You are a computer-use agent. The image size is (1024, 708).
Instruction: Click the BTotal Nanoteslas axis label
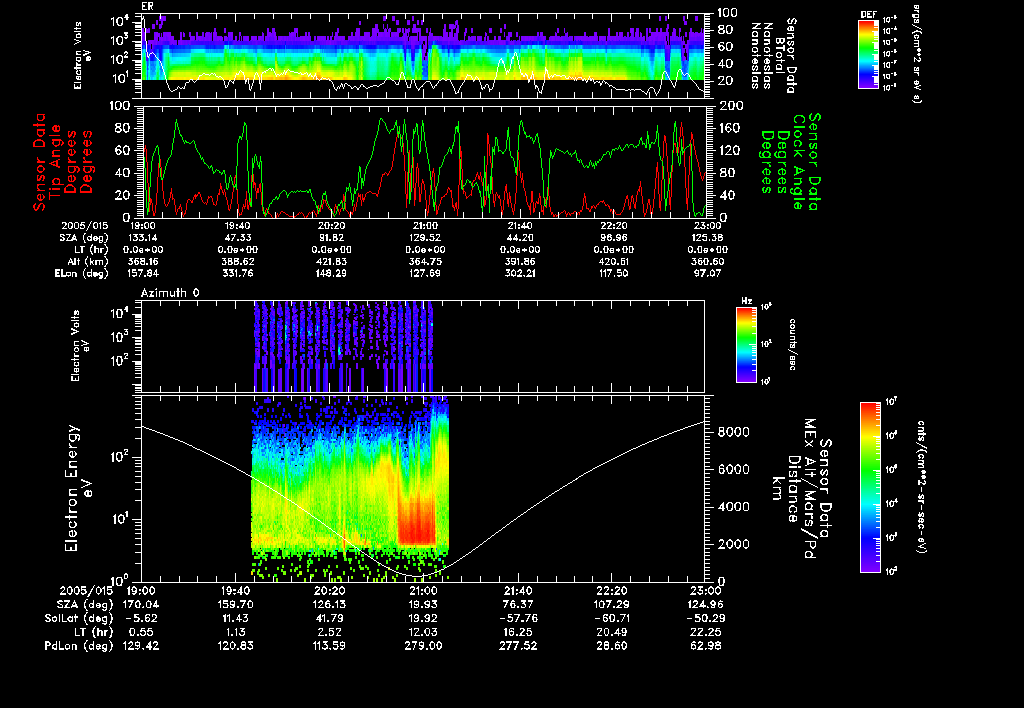774,55
